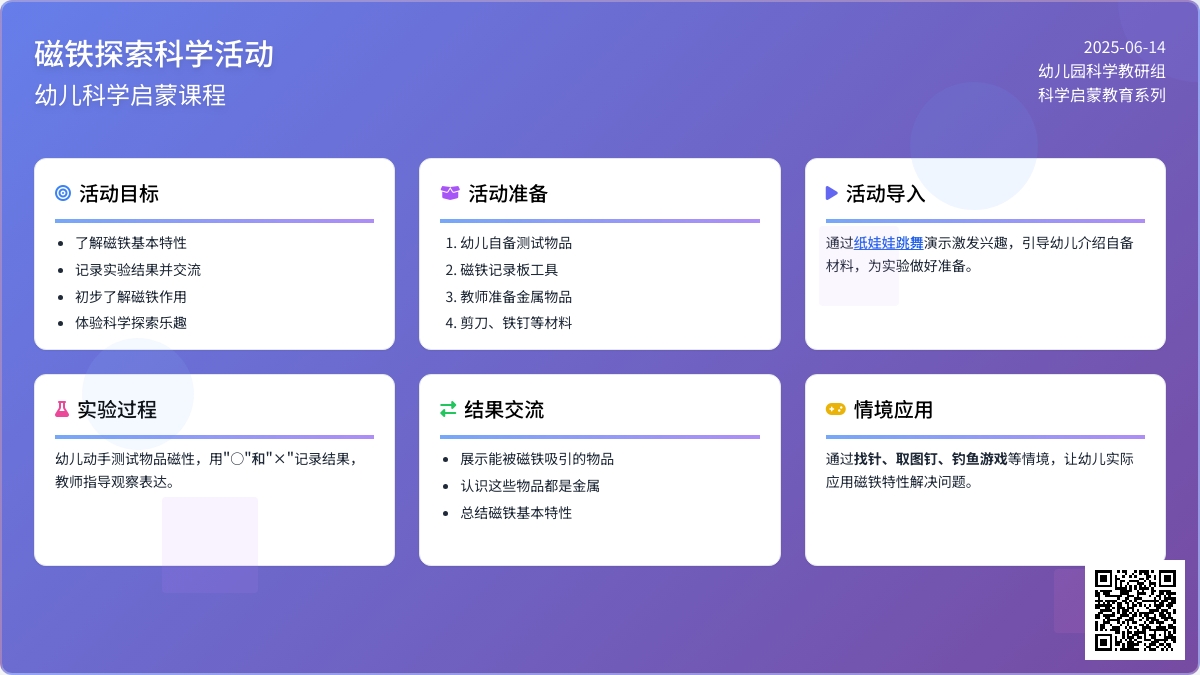Click the 活动准备 card heading
Viewport: 1200px width, 675px height.
[508, 193]
